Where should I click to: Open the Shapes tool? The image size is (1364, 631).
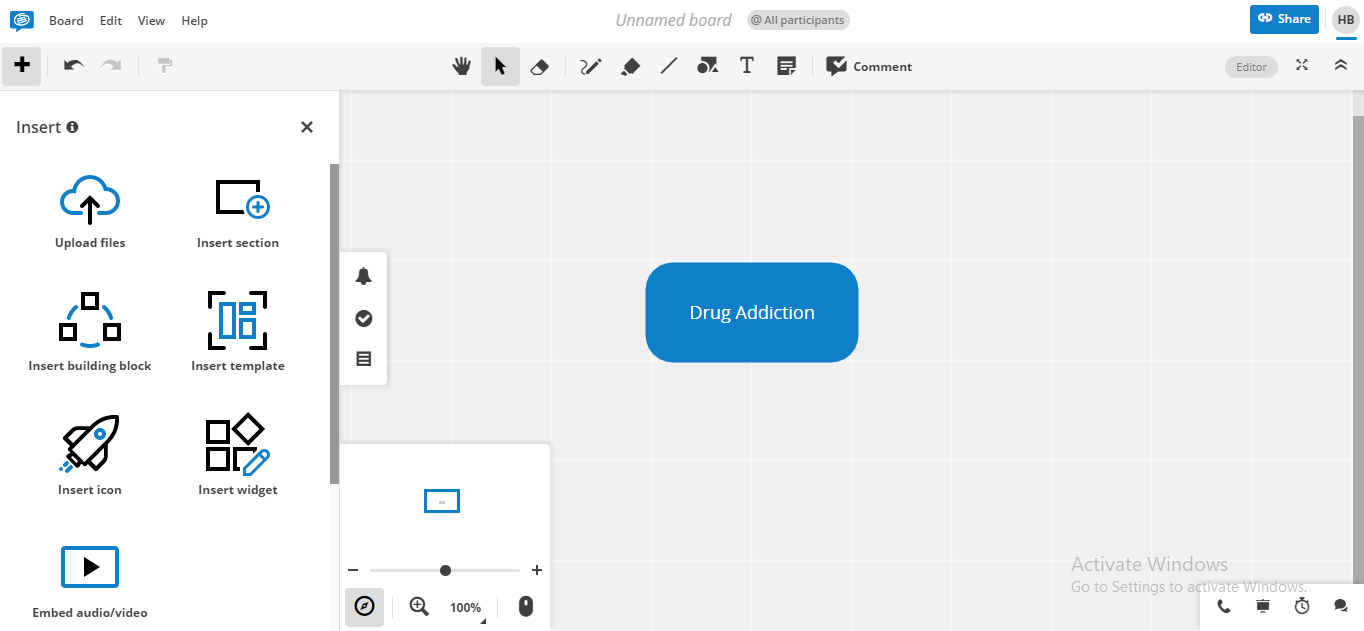(708, 66)
